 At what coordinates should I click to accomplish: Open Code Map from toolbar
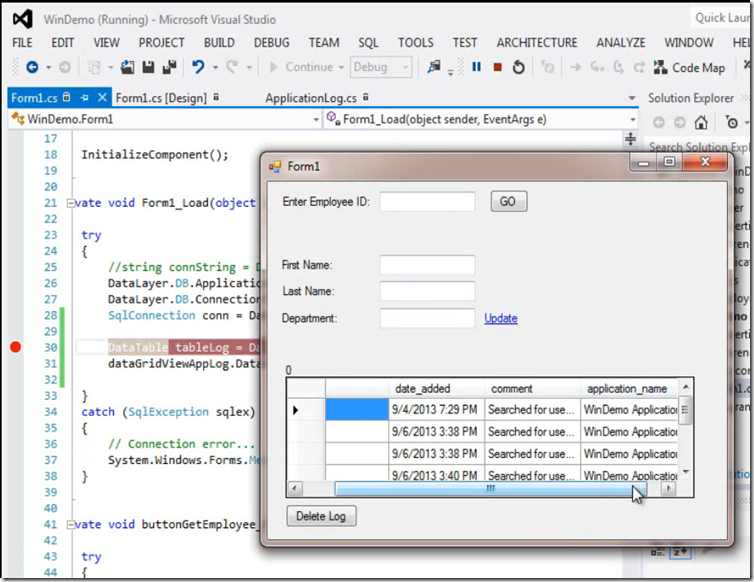tap(689, 68)
